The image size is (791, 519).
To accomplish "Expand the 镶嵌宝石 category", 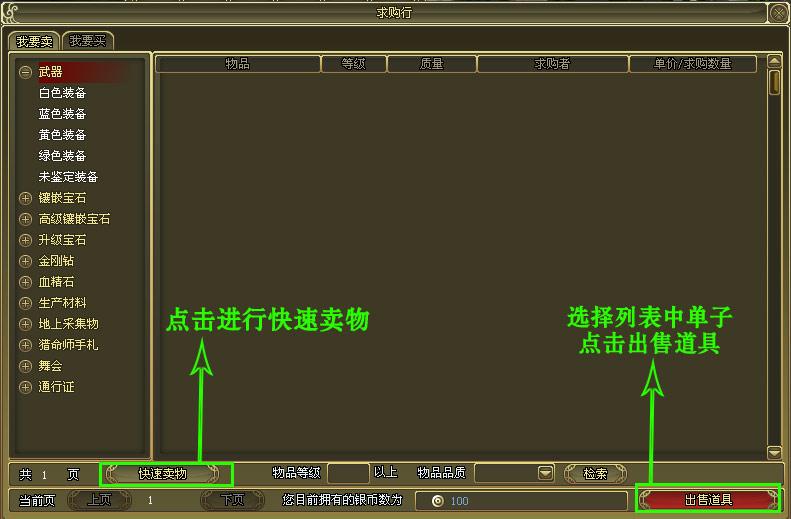I will pyautogui.click(x=25, y=198).
